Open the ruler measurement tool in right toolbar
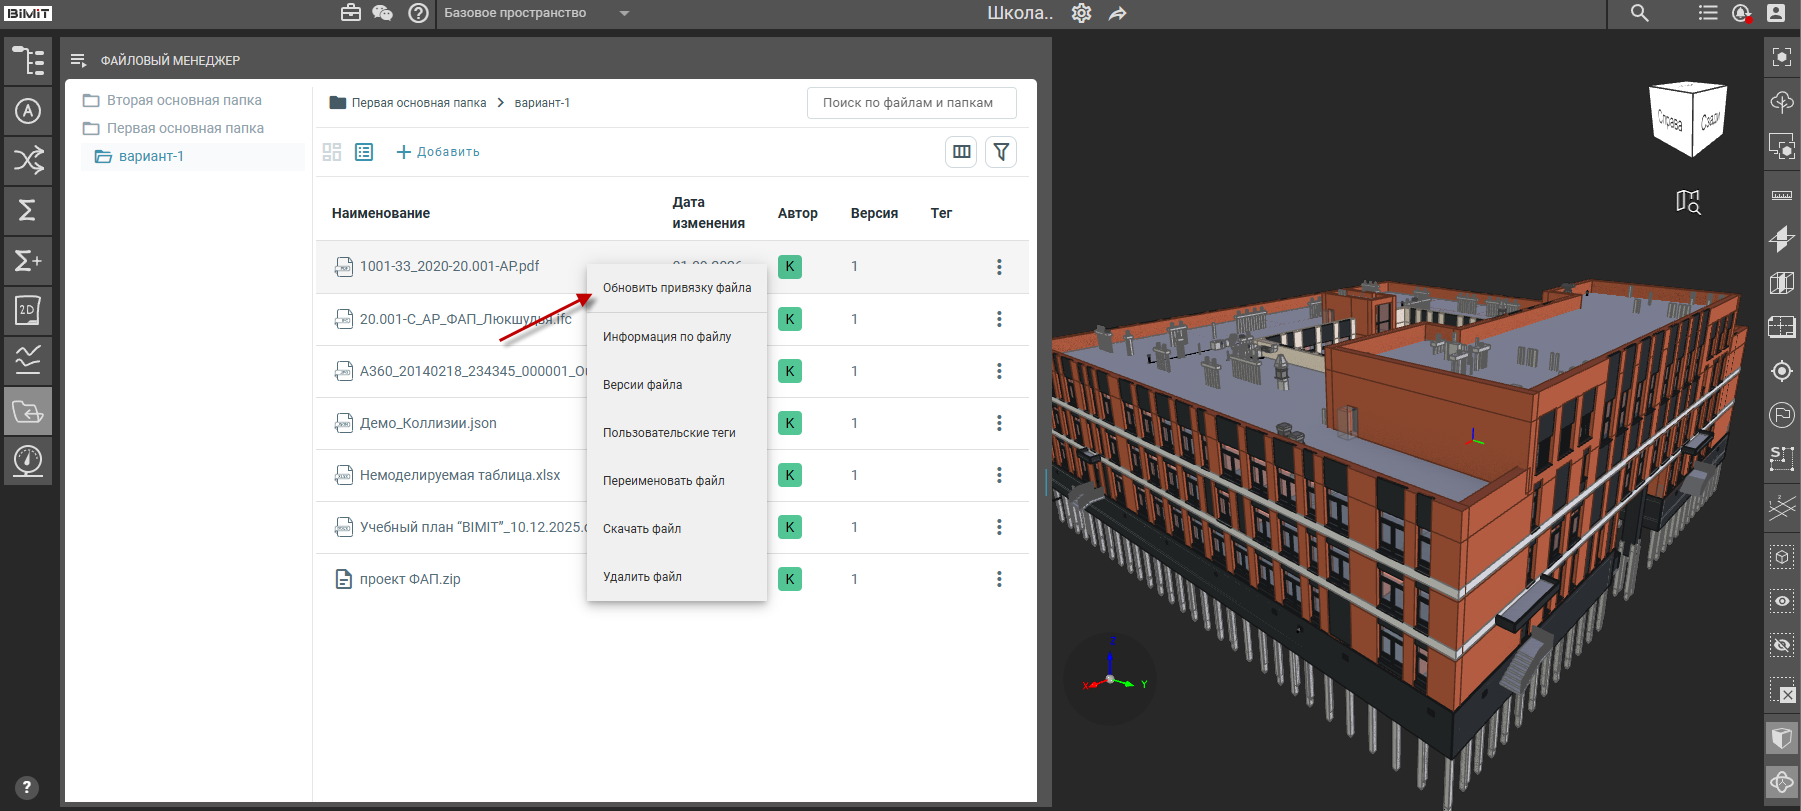This screenshot has height=811, width=1801. coord(1782,195)
